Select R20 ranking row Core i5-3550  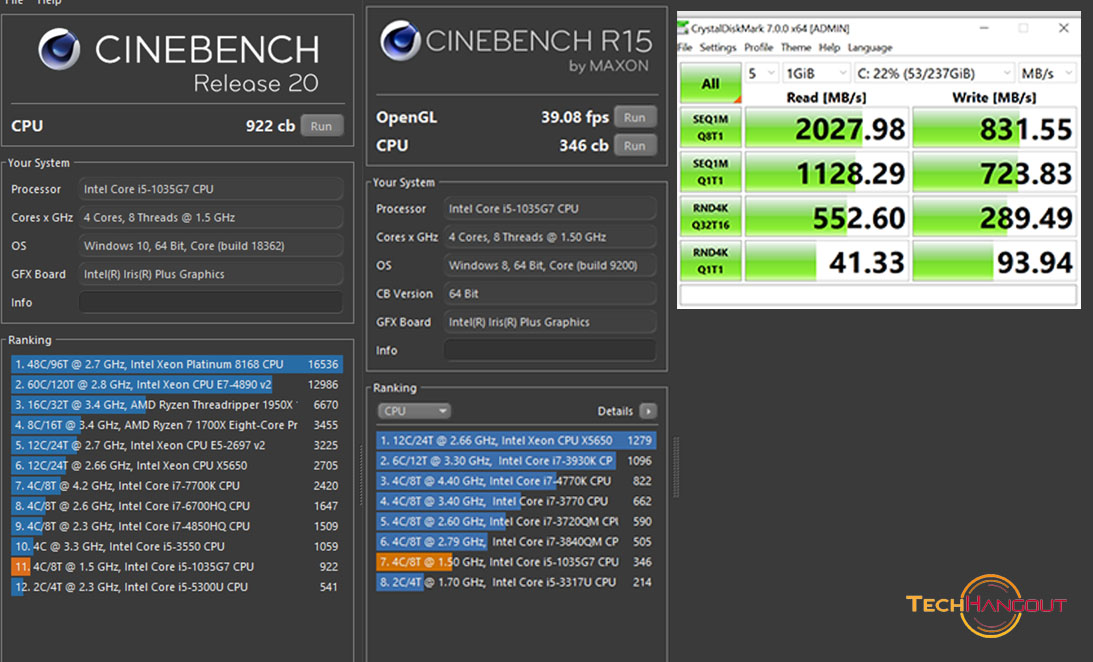coord(176,546)
